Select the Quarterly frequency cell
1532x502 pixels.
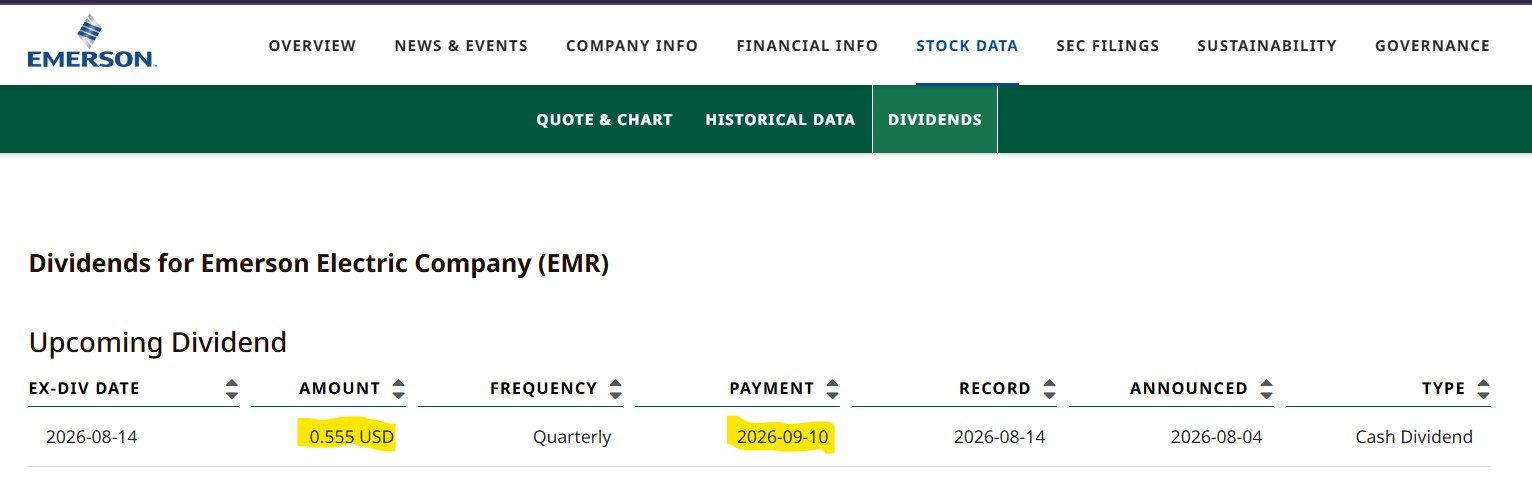click(572, 437)
